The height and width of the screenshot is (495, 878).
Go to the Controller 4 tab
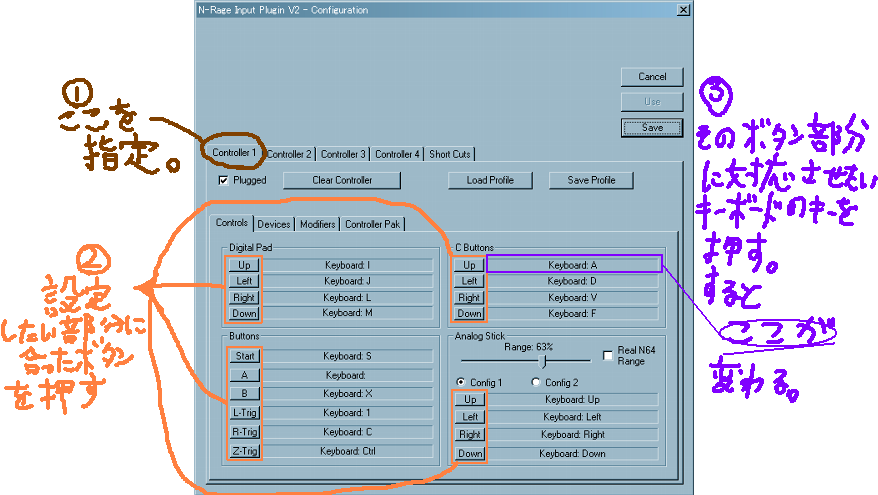397,154
